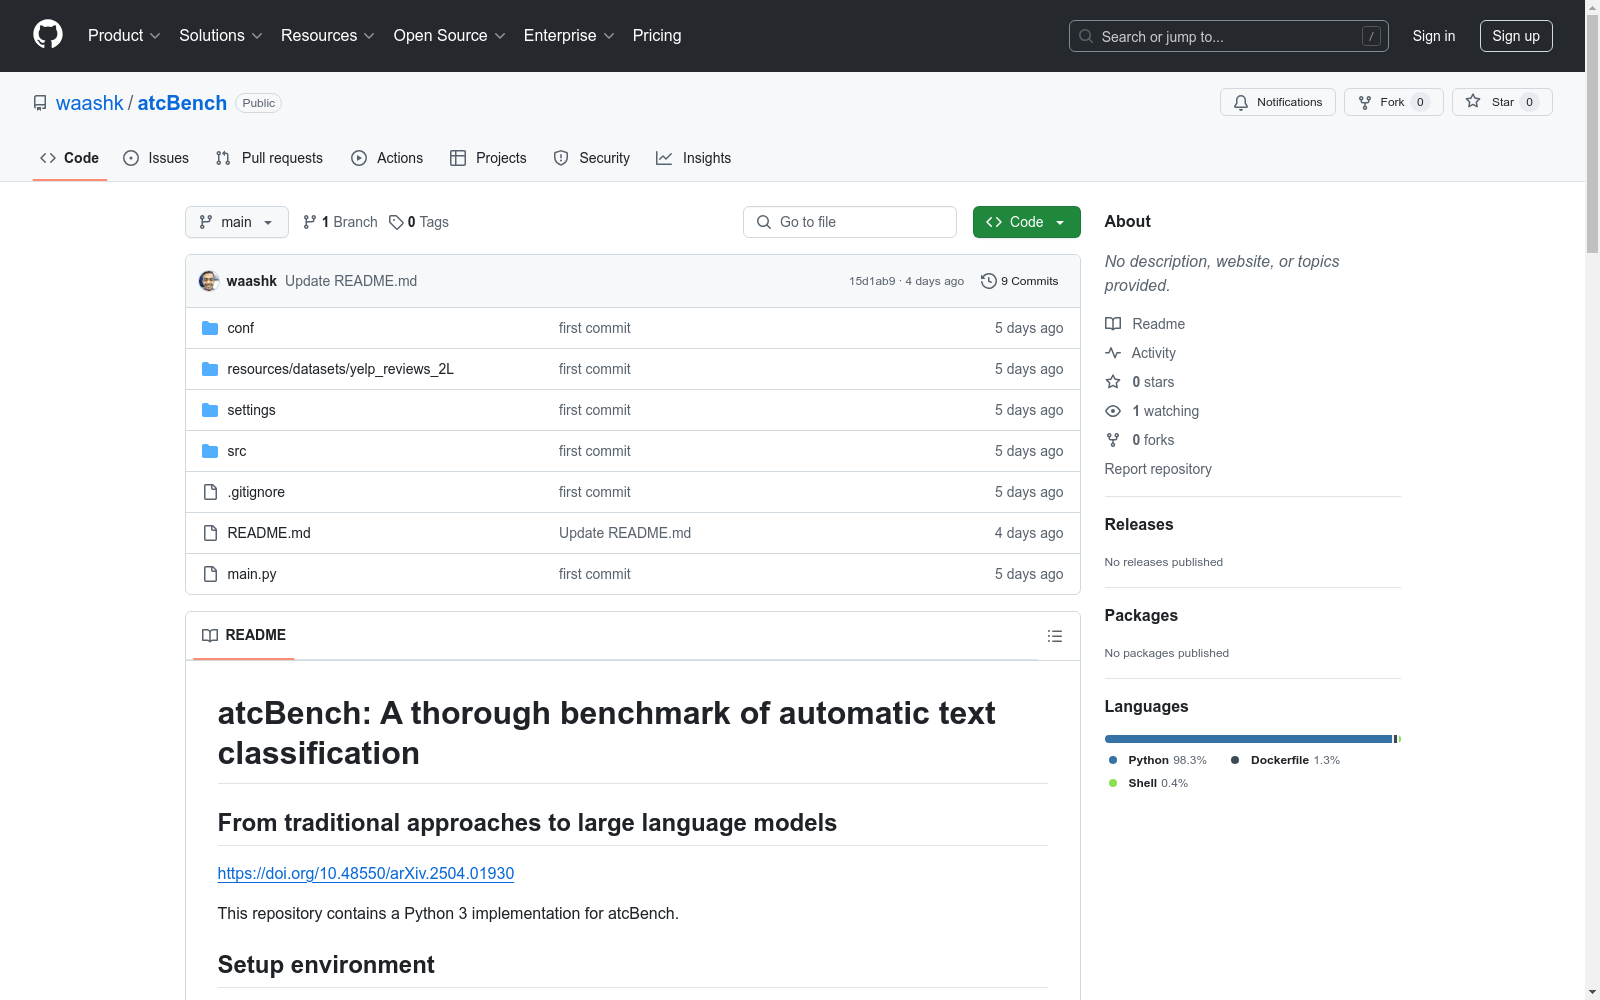Click the star icon beside 0 stars
This screenshot has width=1600, height=1000.
click(x=1113, y=382)
